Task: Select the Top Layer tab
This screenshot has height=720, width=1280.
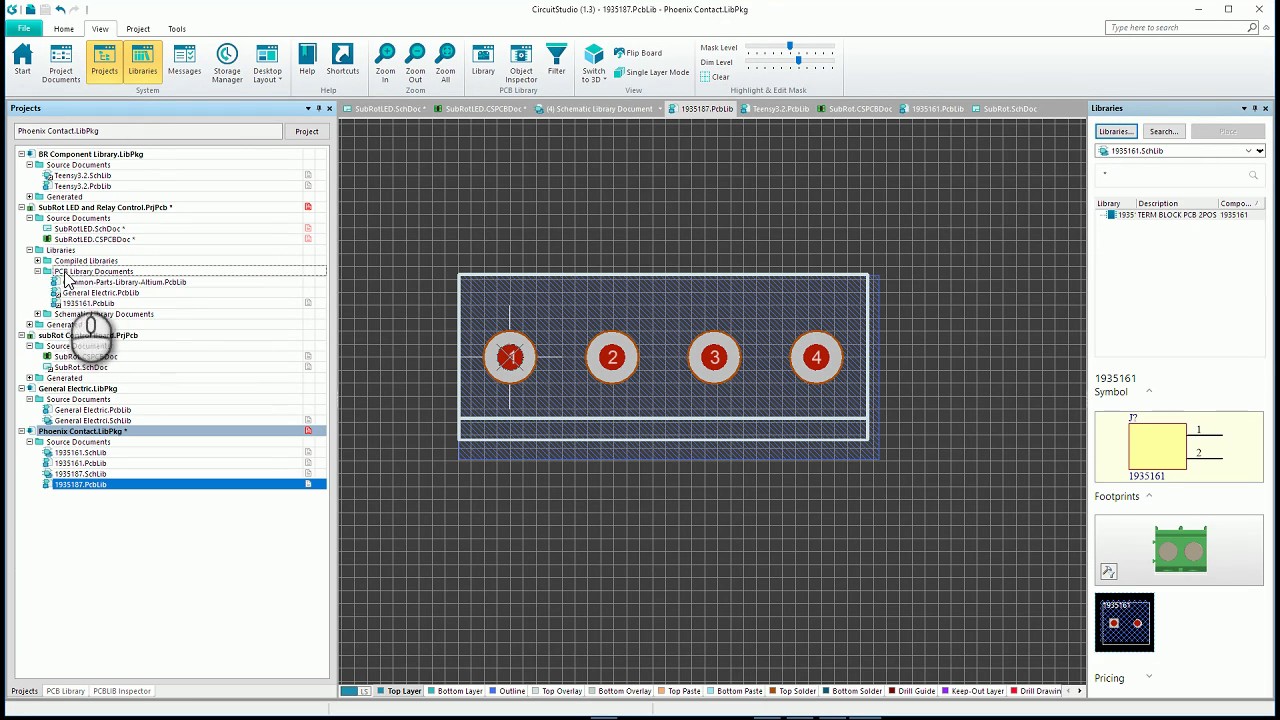Action: point(400,691)
